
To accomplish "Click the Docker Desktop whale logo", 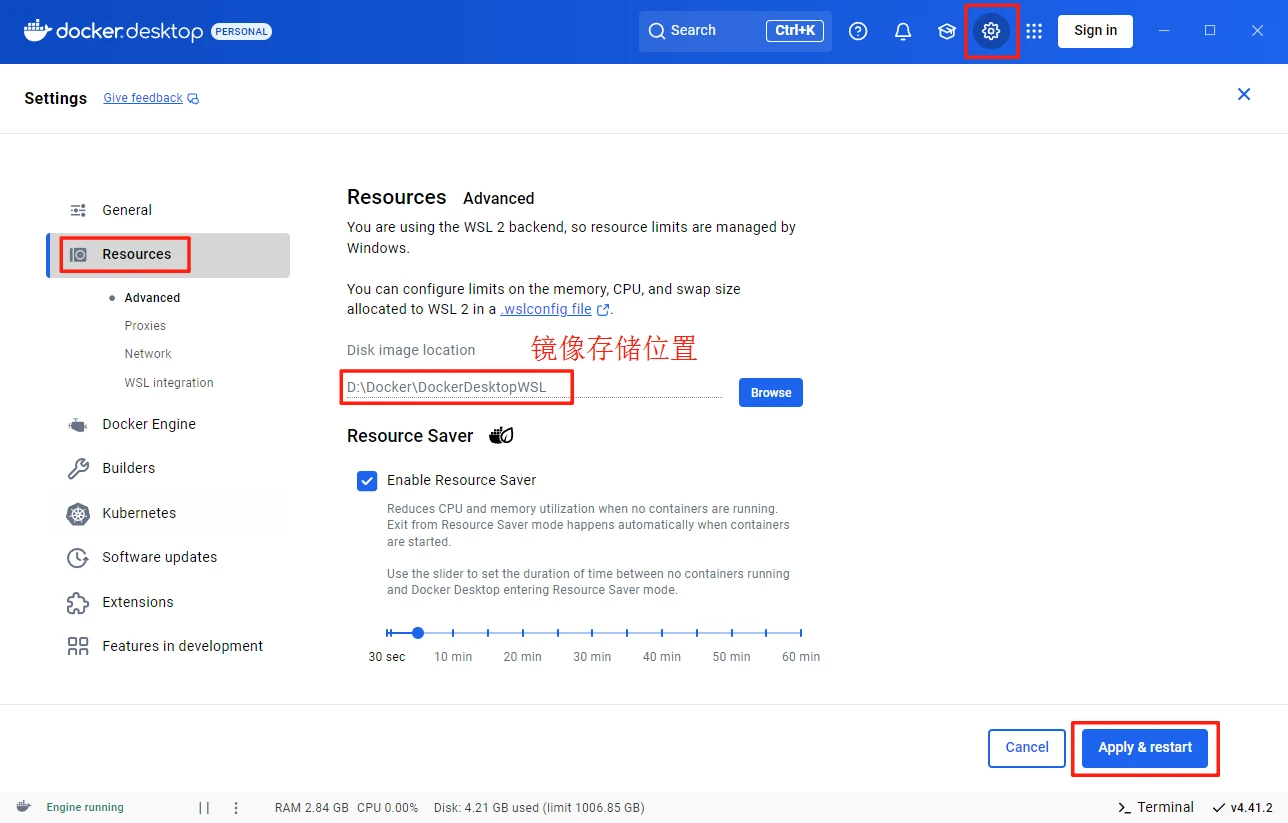I will 37,30.
